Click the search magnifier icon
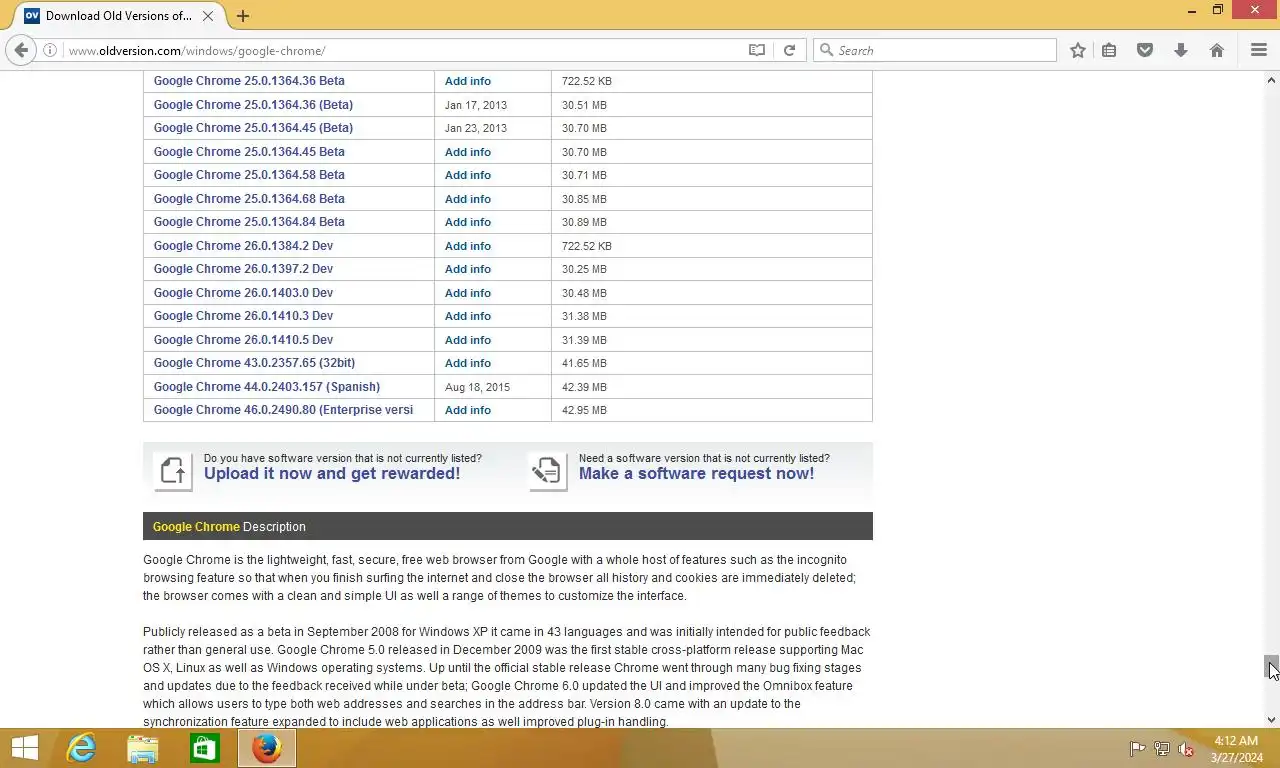Viewport: 1280px width, 768px height. (x=826, y=50)
